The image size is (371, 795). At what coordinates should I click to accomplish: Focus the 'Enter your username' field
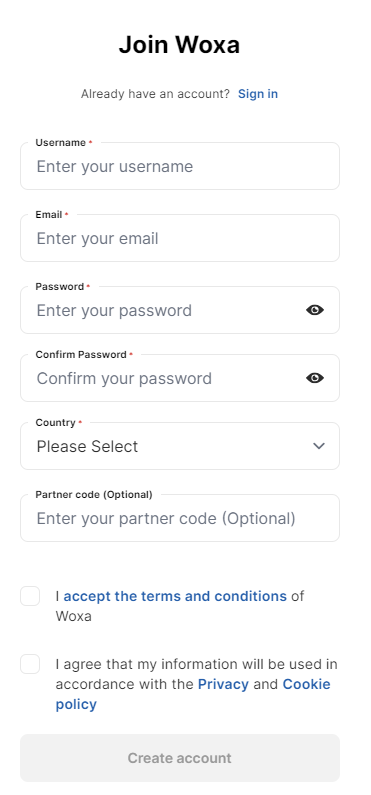[x=180, y=166]
